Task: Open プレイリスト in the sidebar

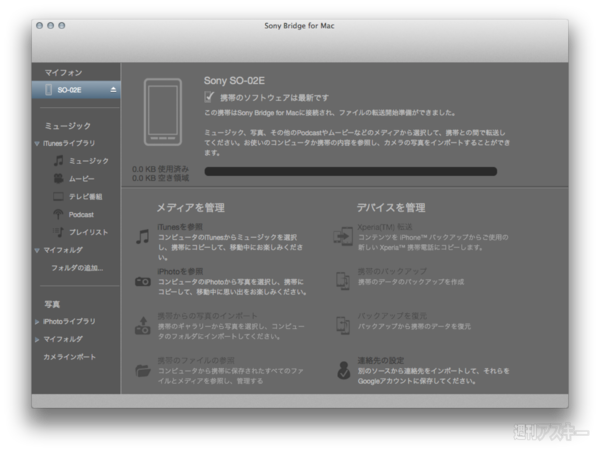Action: click(88, 232)
